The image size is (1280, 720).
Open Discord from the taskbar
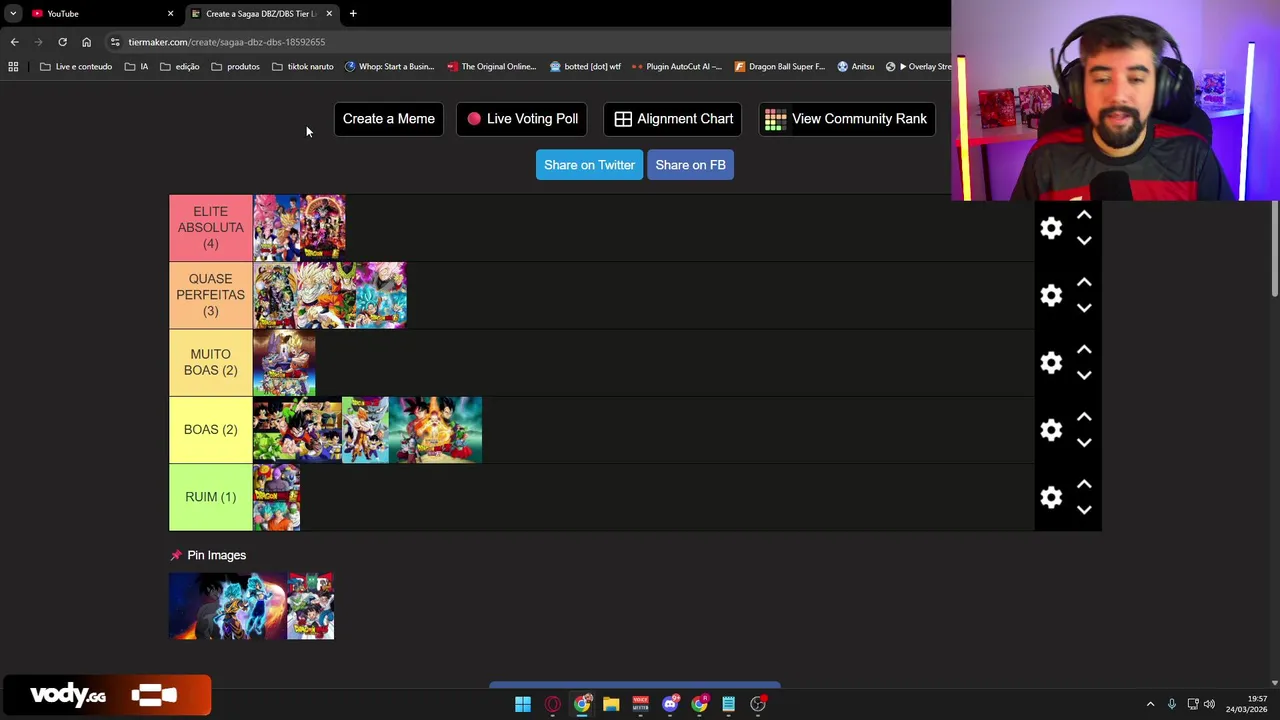pos(670,704)
